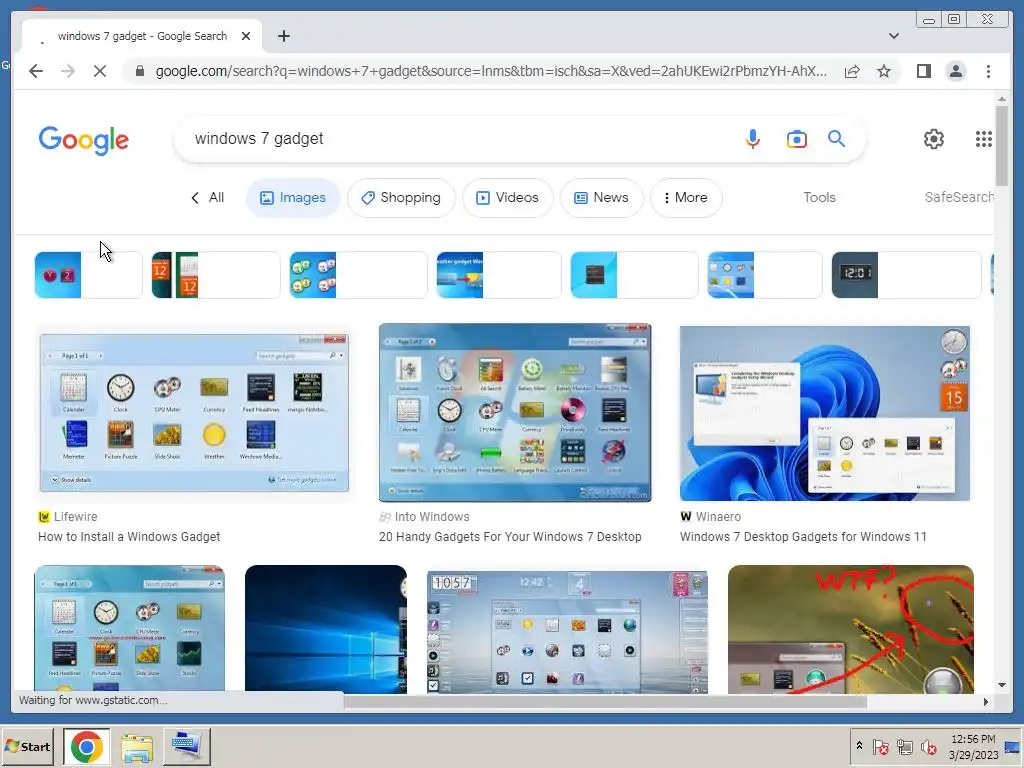Select the orange calendar suggestion chip
The width and height of the screenshot is (1024, 768).
click(x=216, y=275)
